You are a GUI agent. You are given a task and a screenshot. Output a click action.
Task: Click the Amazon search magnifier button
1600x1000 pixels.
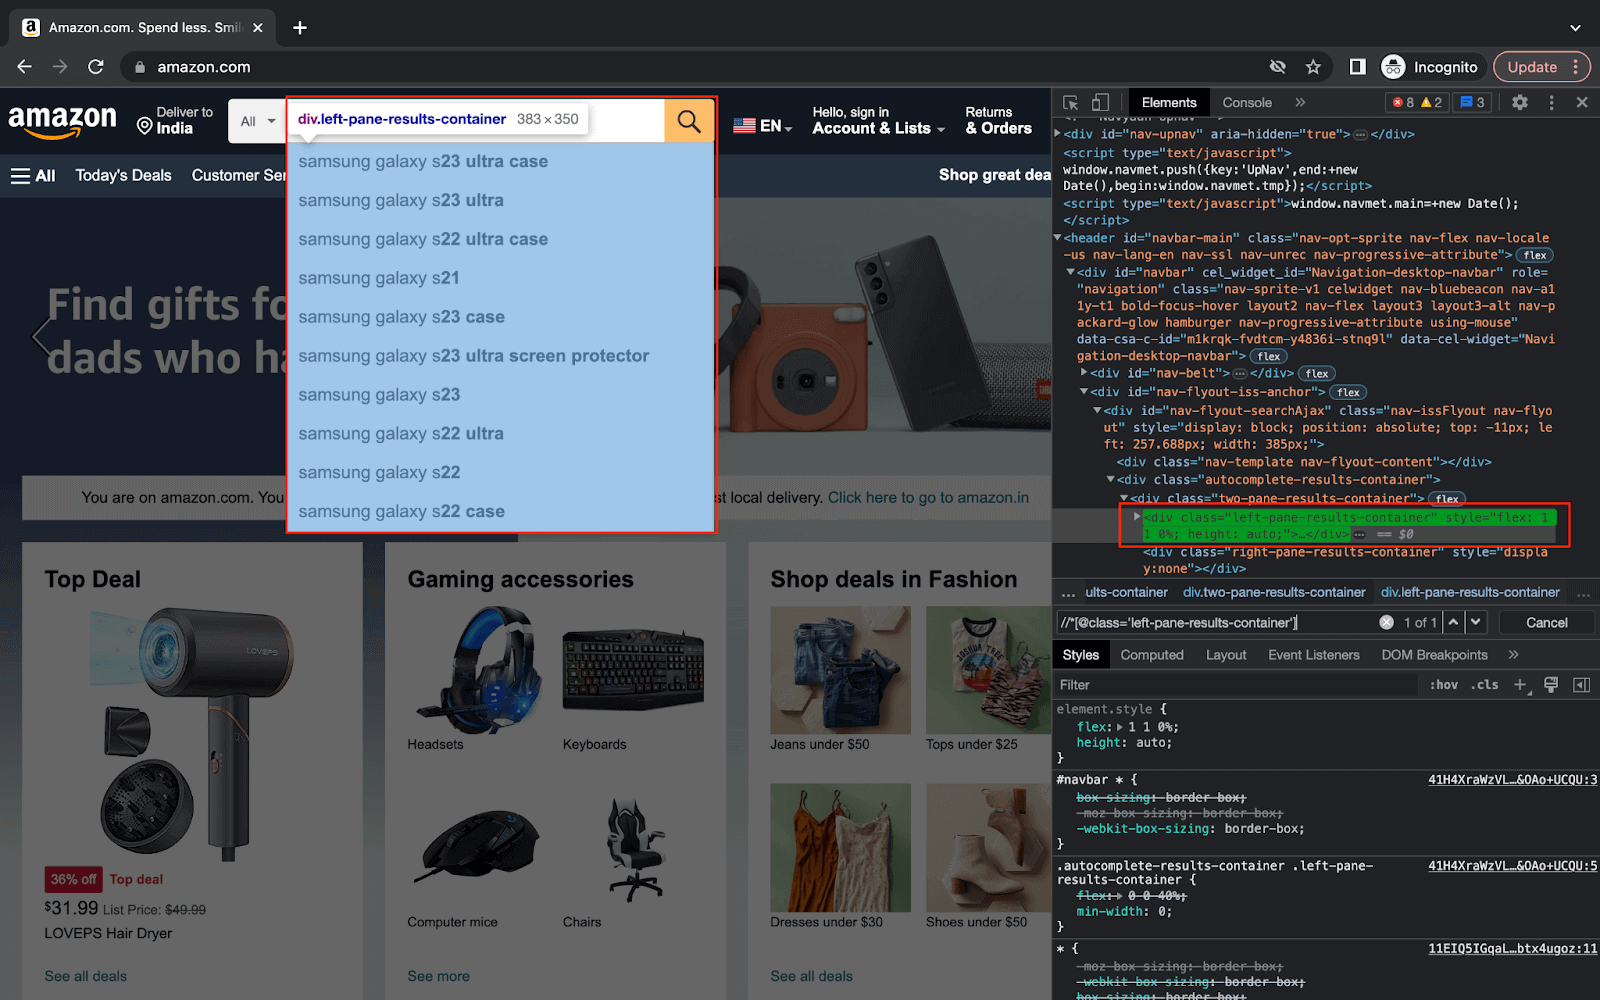[x=688, y=120]
